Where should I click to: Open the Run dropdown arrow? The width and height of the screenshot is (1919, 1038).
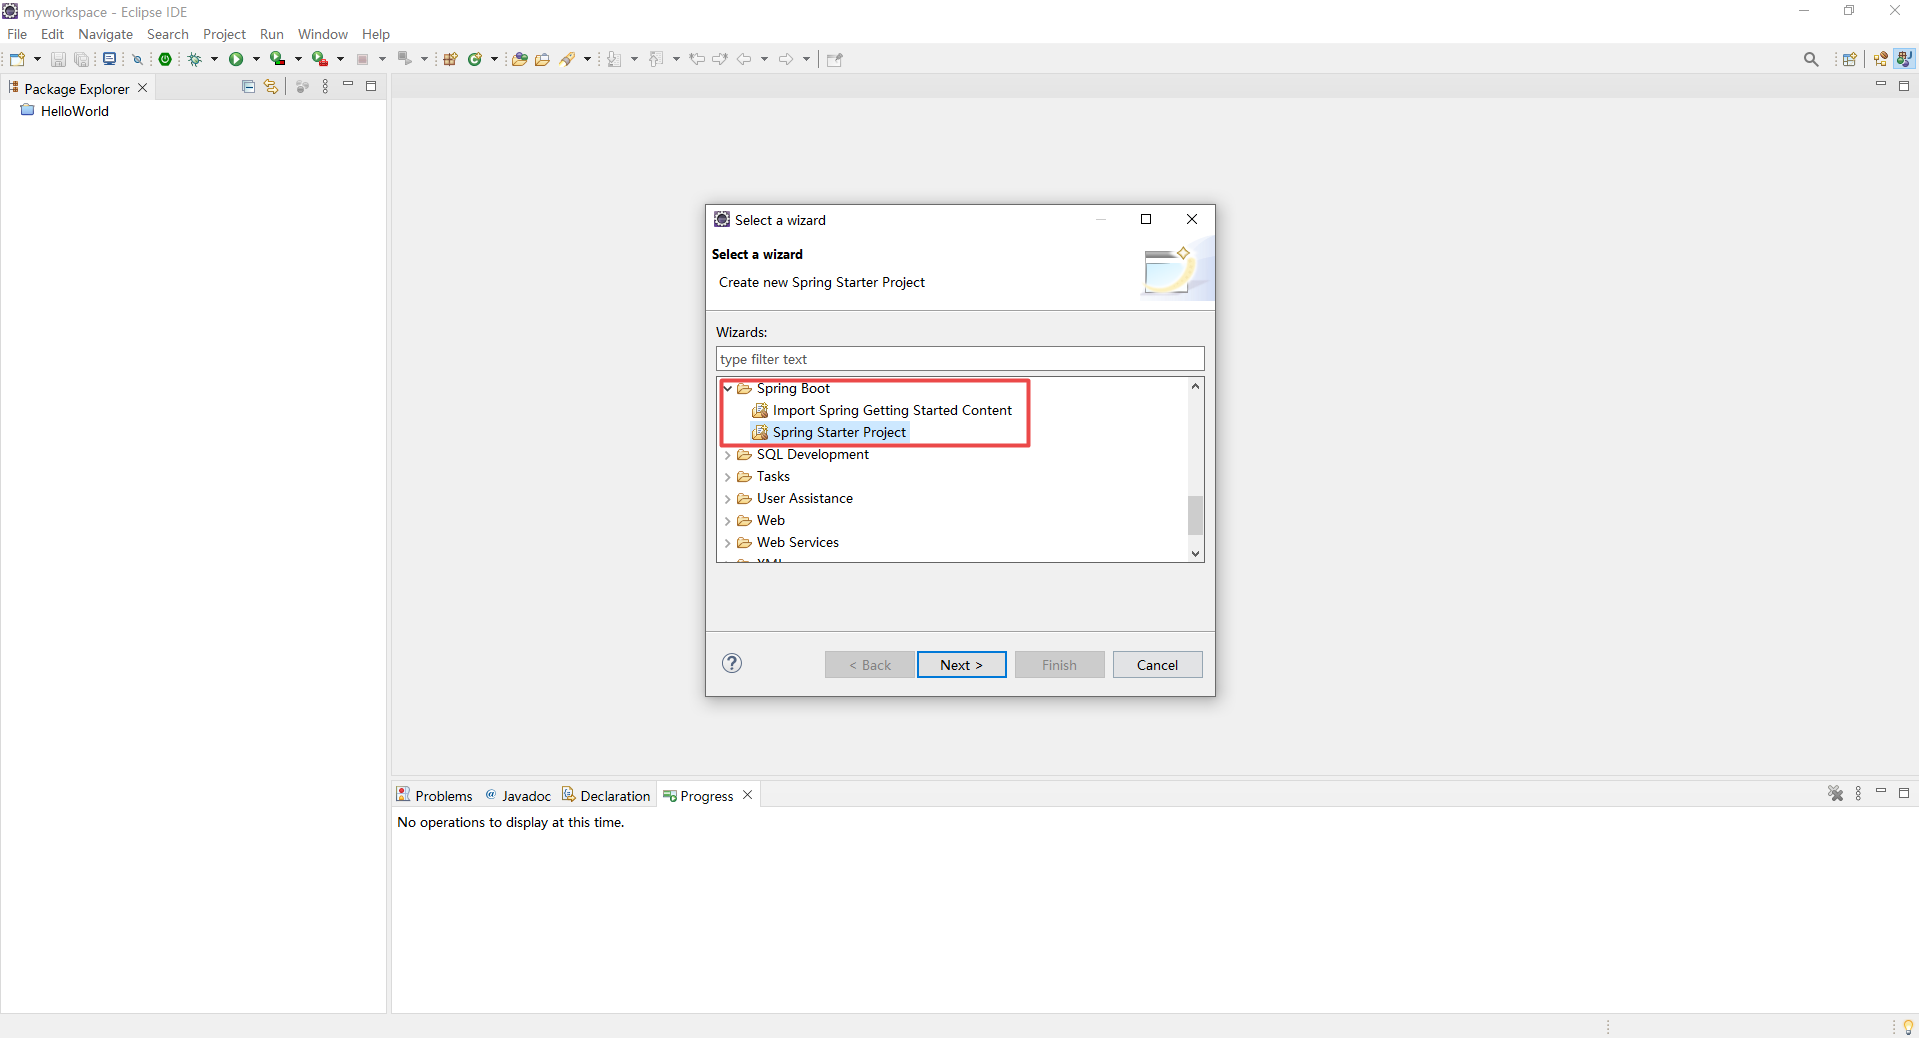(x=256, y=59)
